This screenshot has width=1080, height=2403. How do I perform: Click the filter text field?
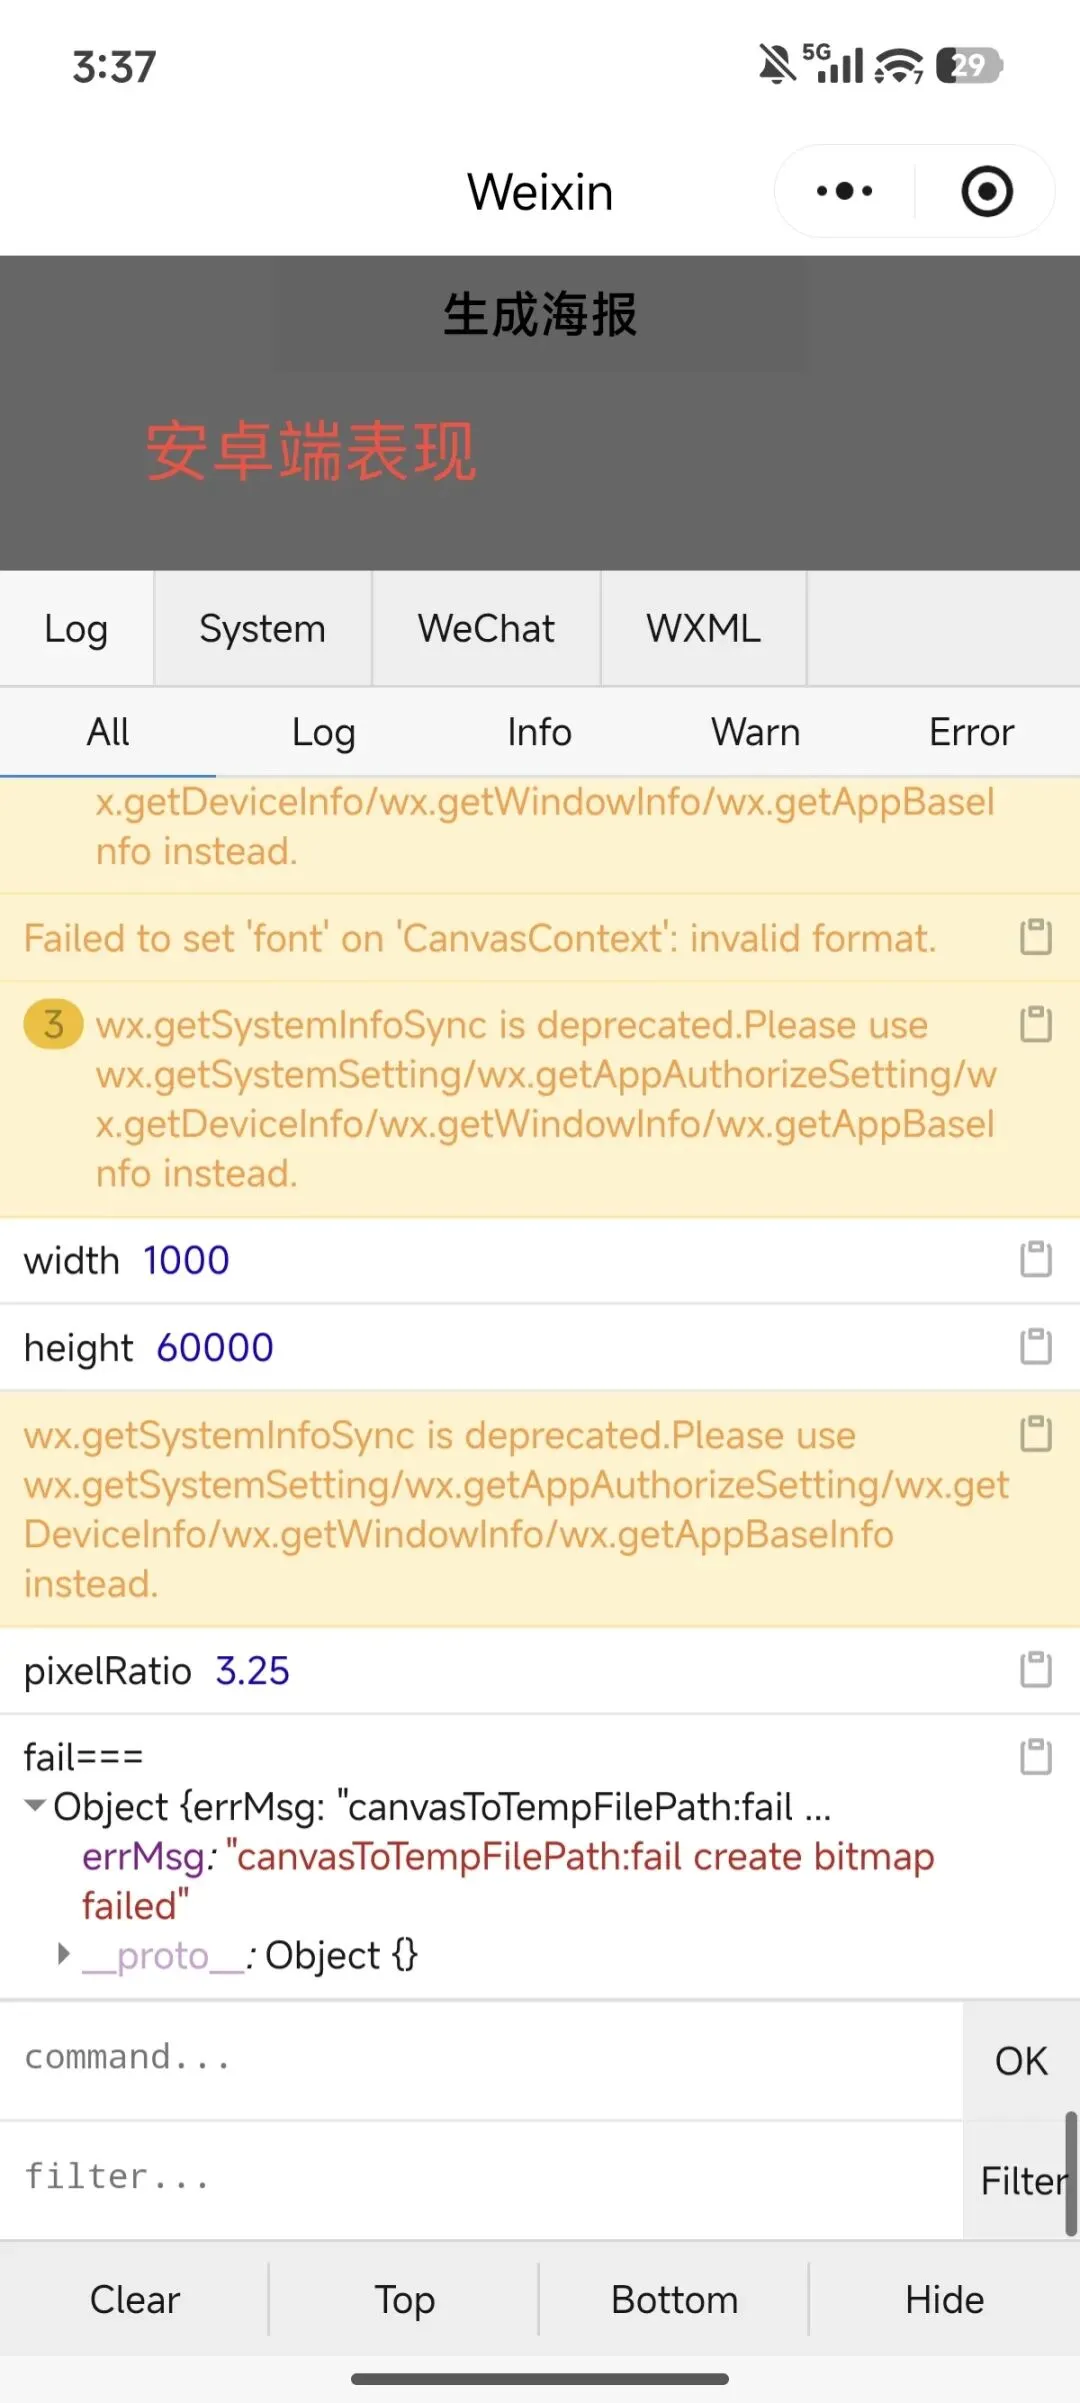coord(480,2177)
